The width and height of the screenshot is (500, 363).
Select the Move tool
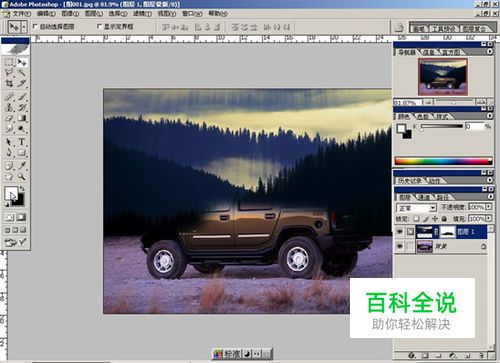click(x=22, y=62)
